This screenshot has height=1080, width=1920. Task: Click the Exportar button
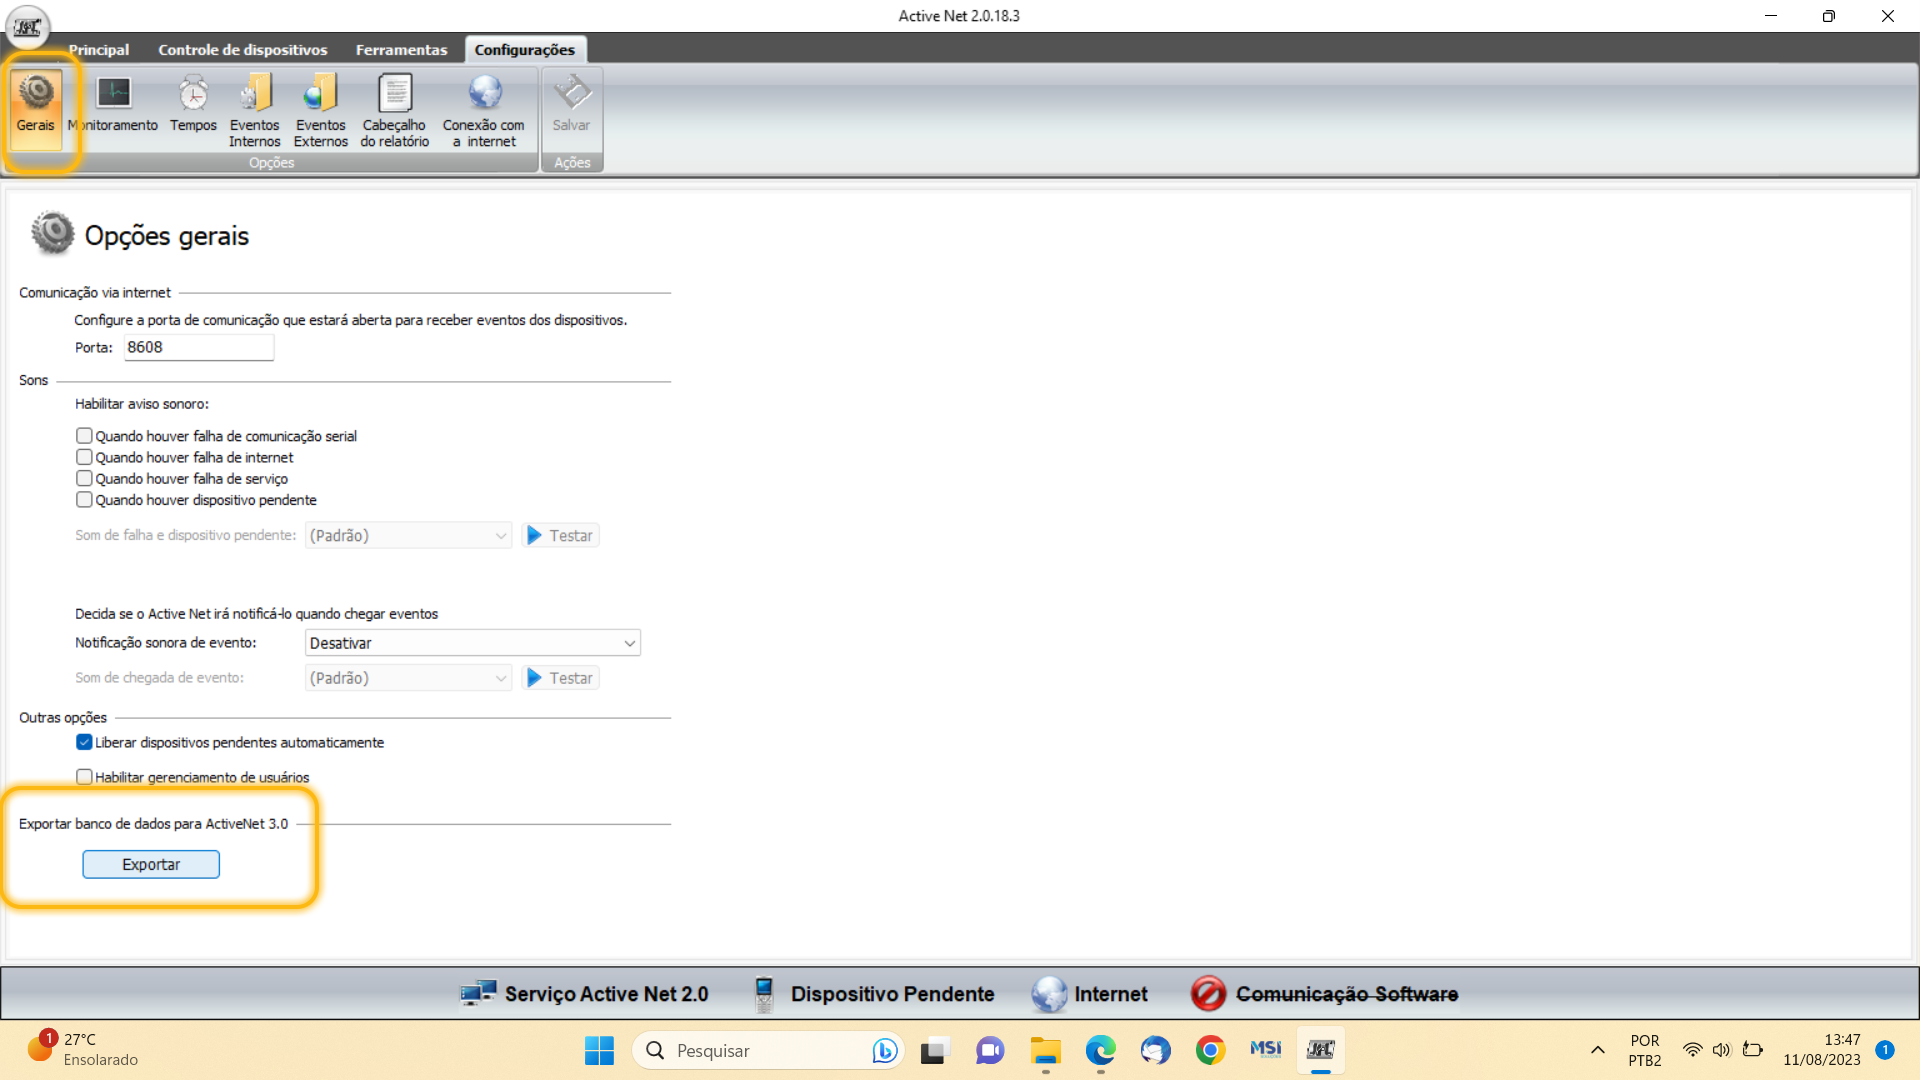151,865
